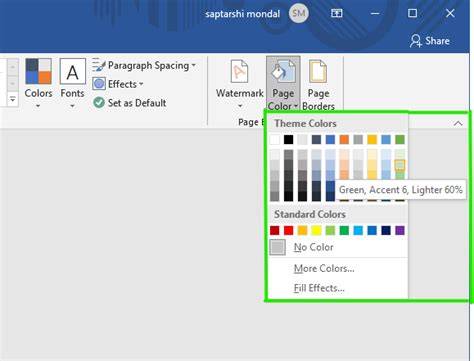This screenshot has width=474, height=361.
Task: Pick black theme color swatch
Action: [x=289, y=139]
